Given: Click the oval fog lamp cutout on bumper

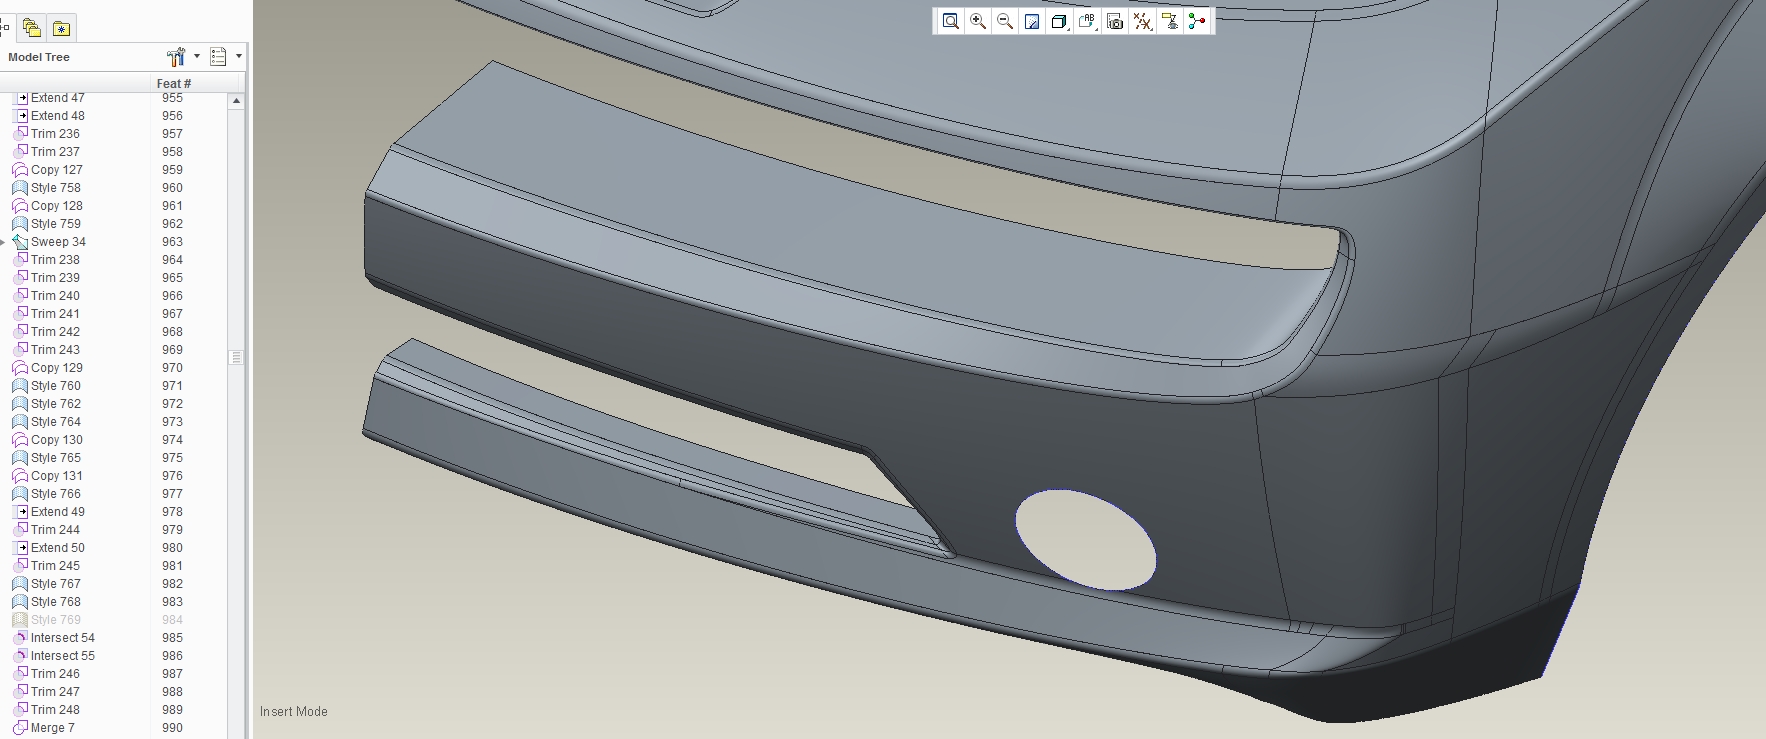Looking at the screenshot, I should 1086,539.
